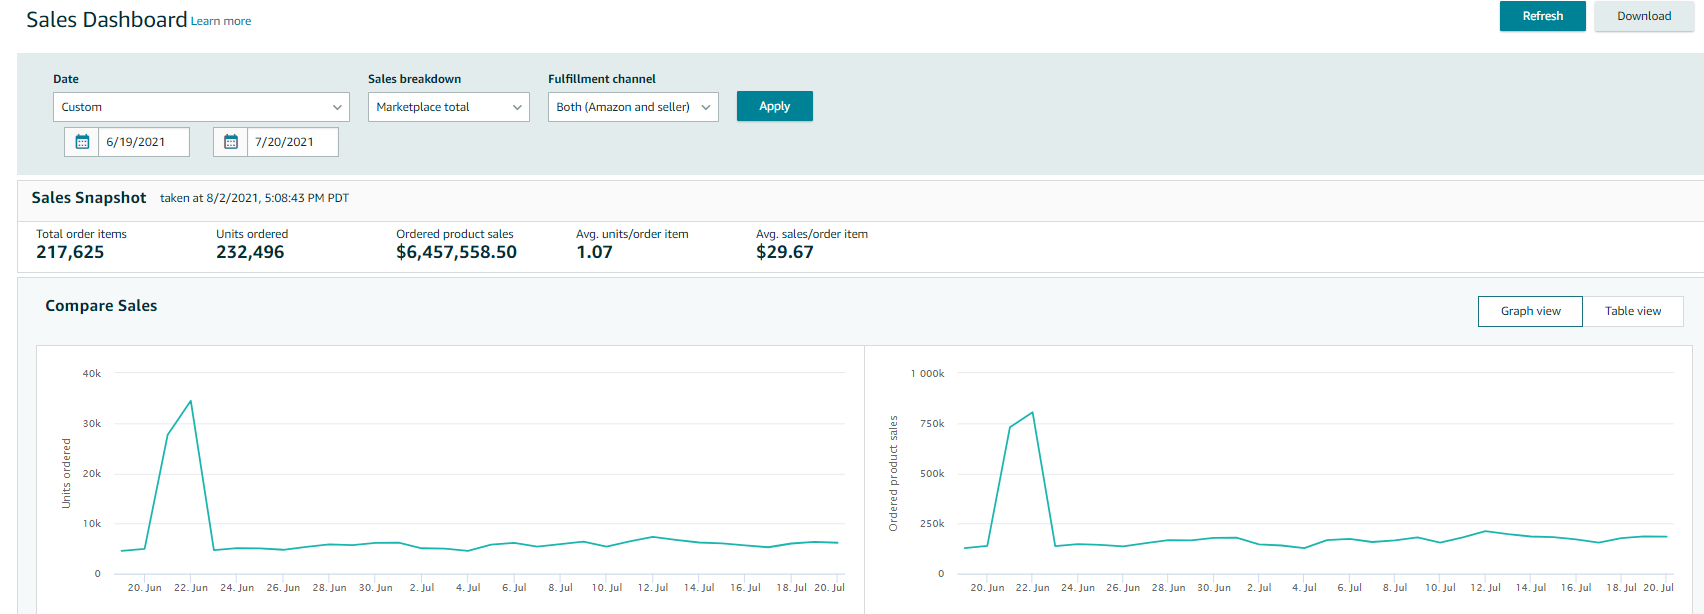Follow the Learn more link
This screenshot has height=614, width=1704.
tap(221, 21)
